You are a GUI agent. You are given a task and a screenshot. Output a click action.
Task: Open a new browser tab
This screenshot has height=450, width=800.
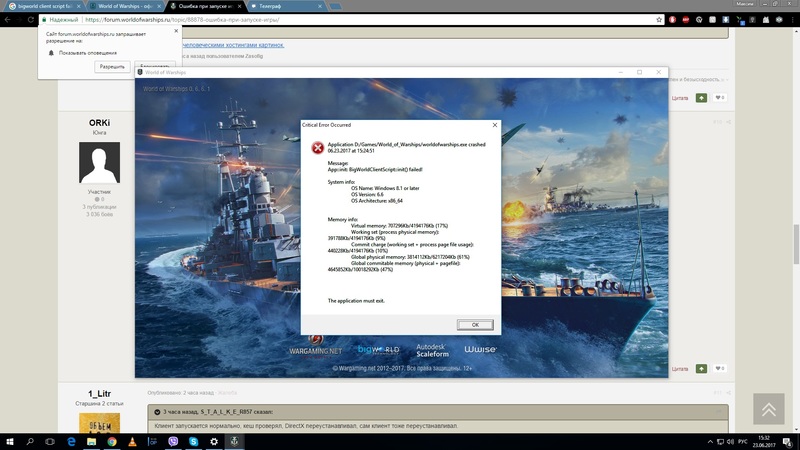pyautogui.click(x=335, y=6)
